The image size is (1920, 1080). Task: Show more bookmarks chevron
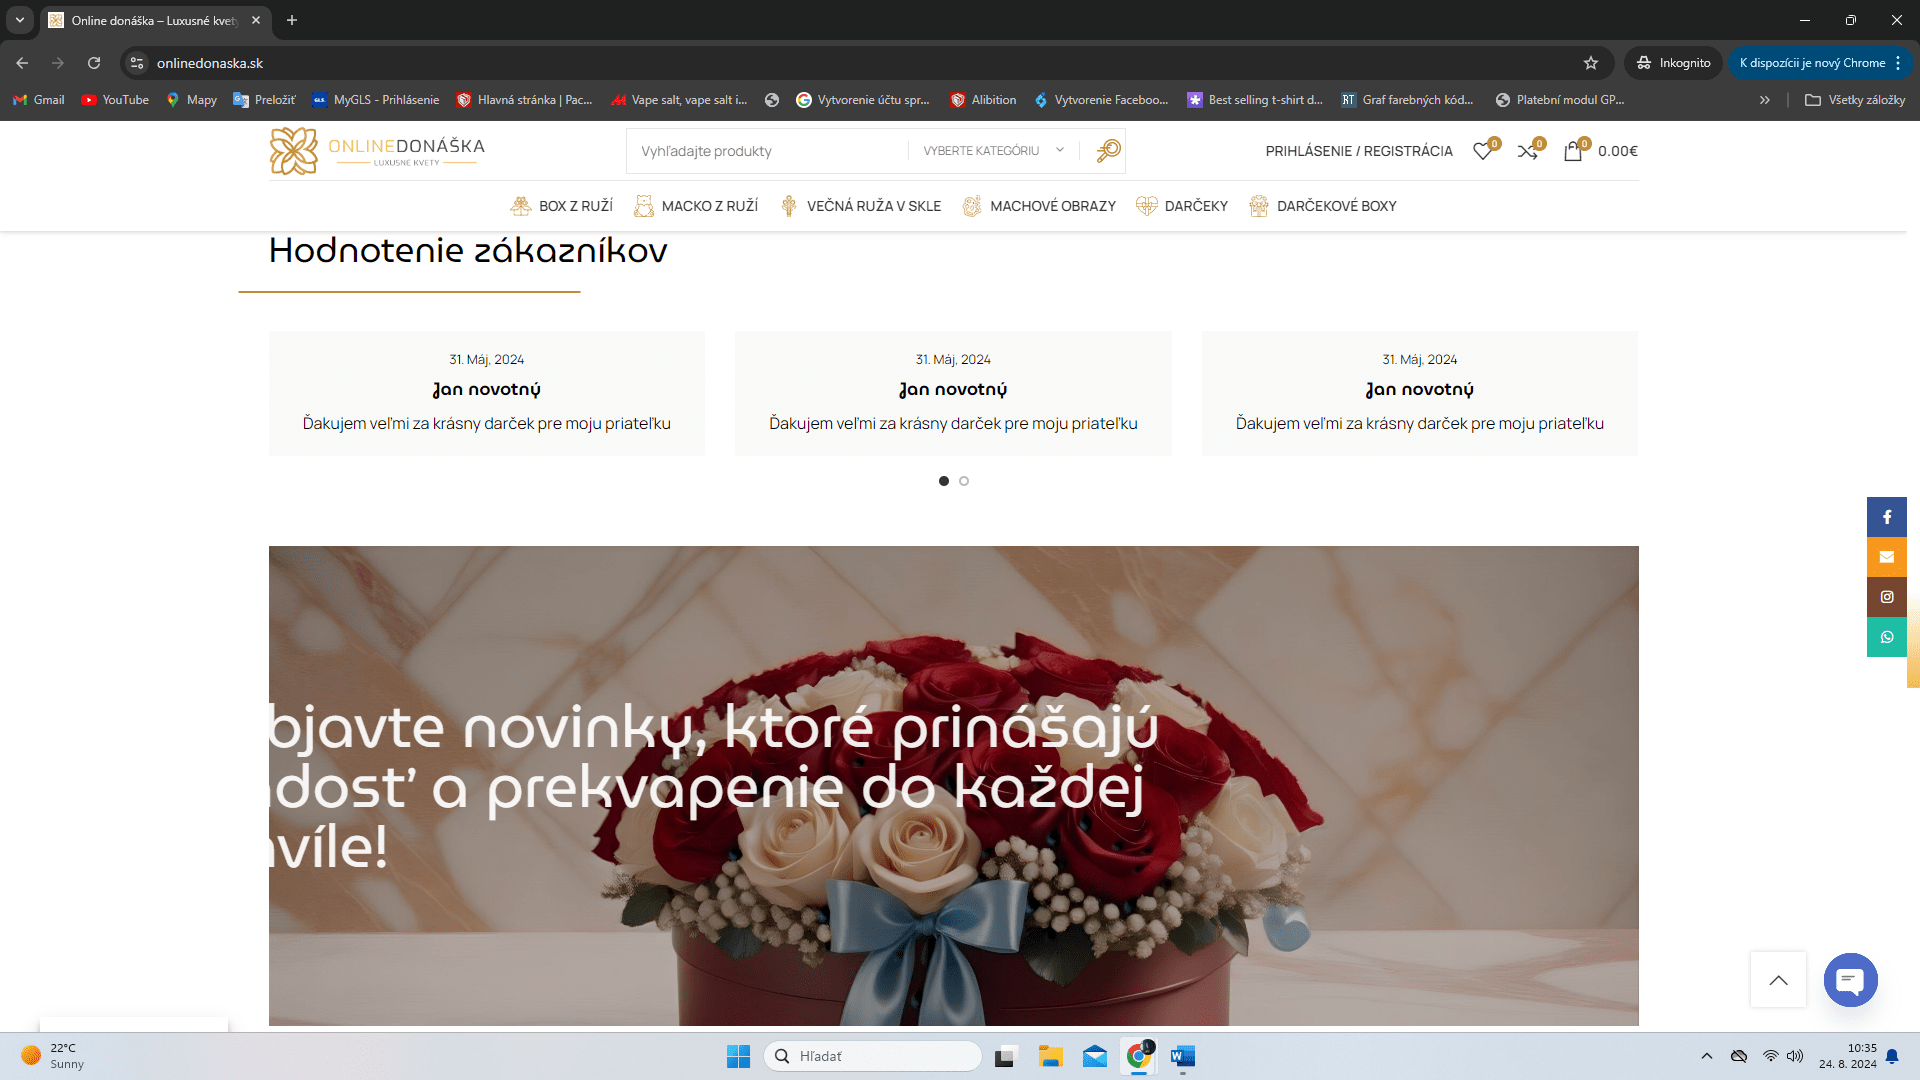1765,100
